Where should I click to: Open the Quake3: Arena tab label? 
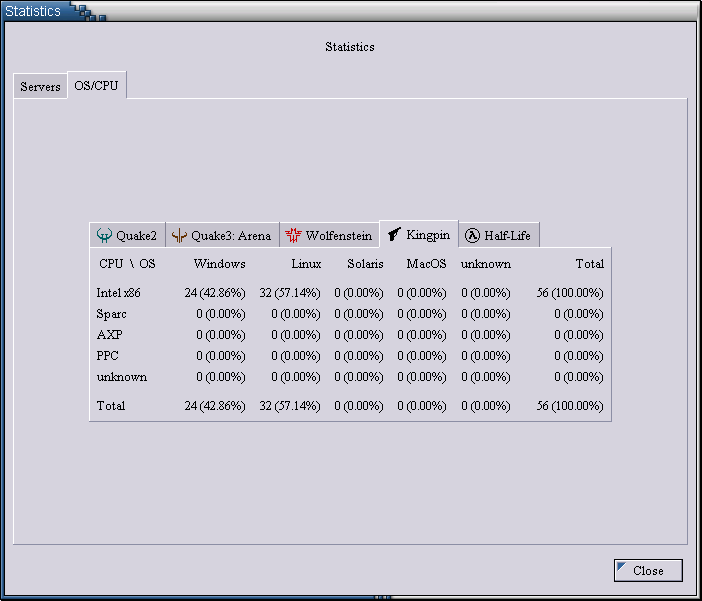tap(231, 236)
